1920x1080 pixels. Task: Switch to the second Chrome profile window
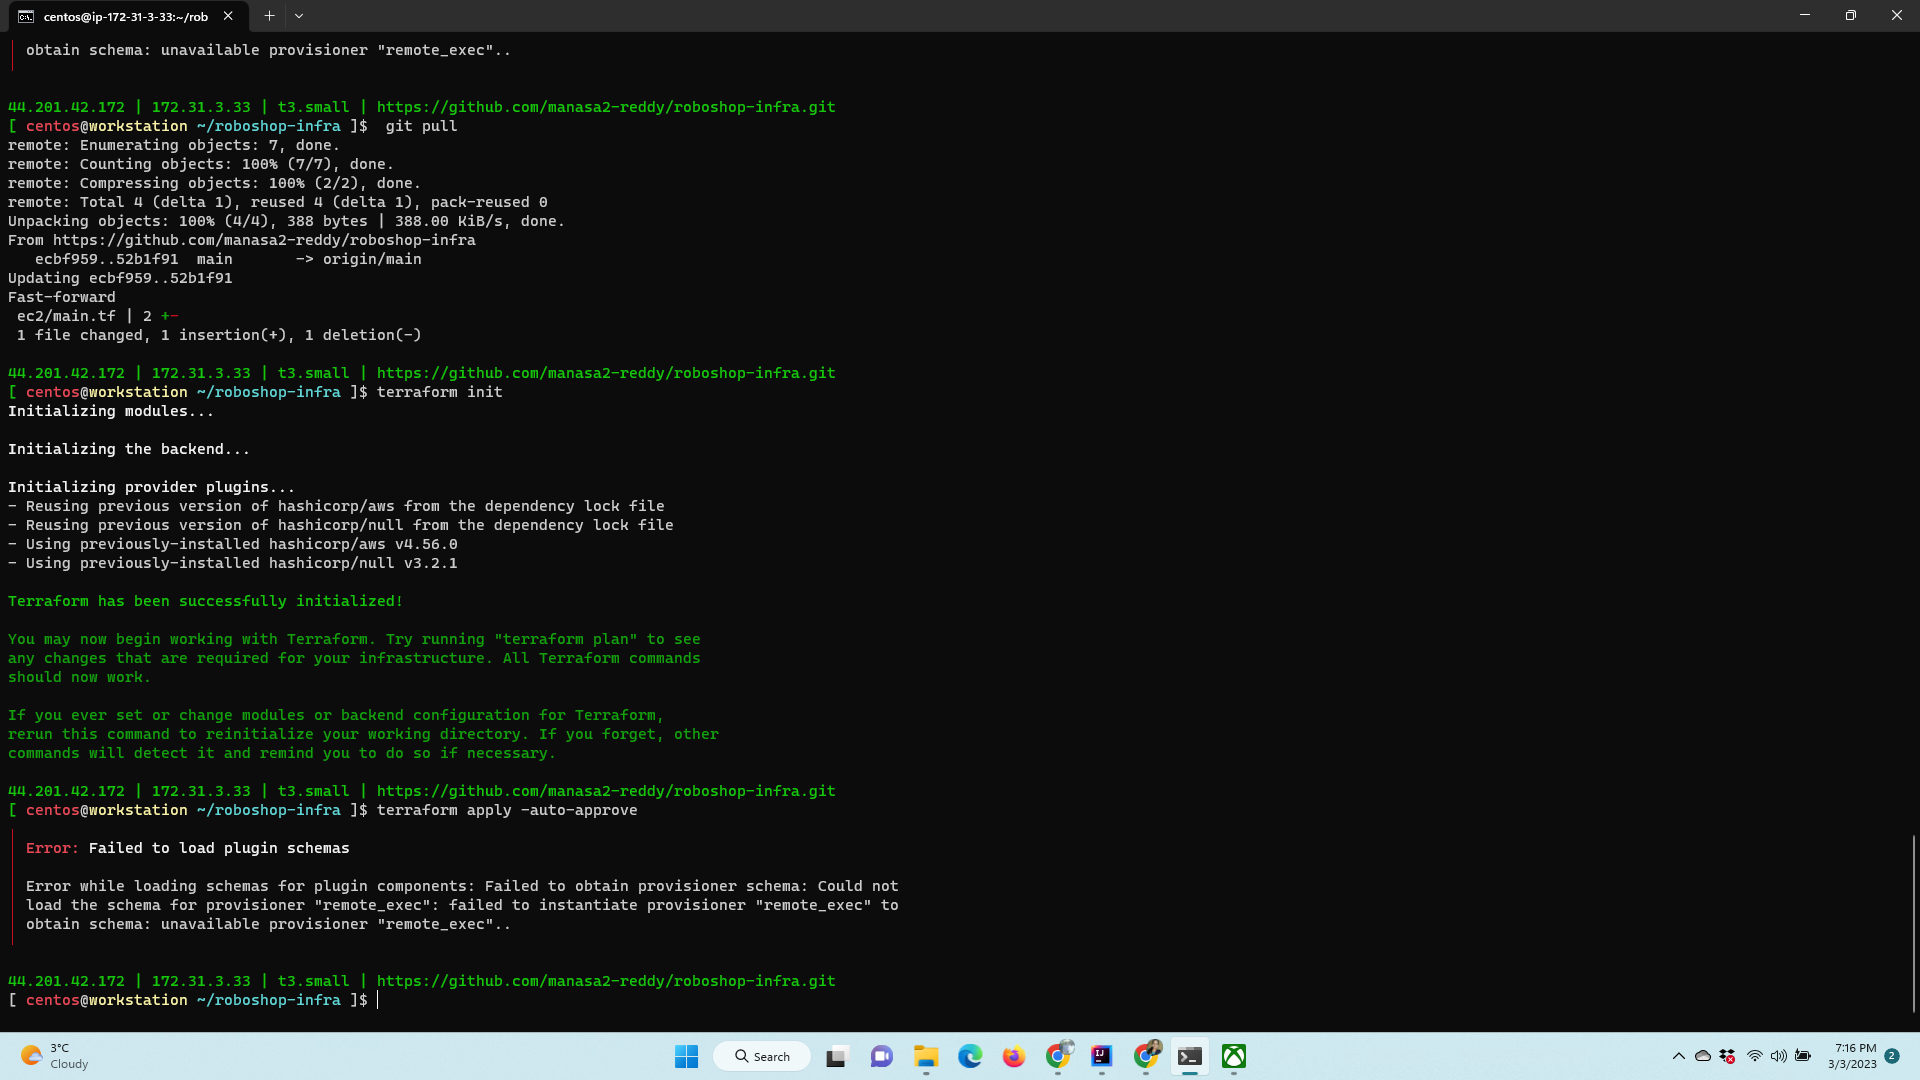pos(1146,1056)
